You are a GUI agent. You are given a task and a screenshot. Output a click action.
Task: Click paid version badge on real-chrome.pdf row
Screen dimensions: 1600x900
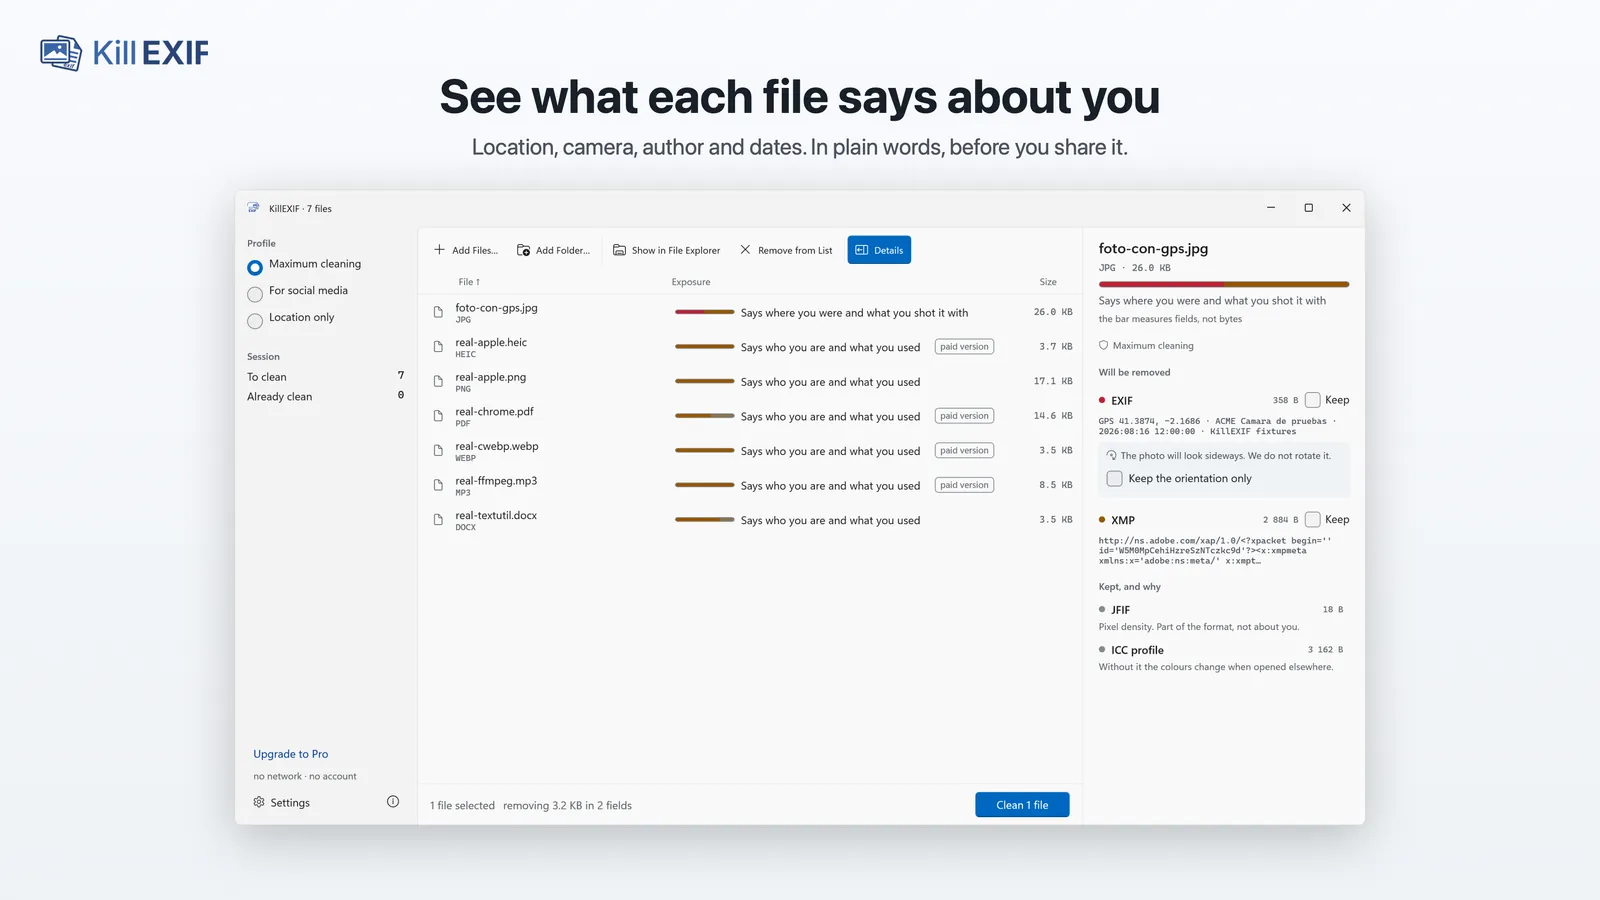point(964,416)
